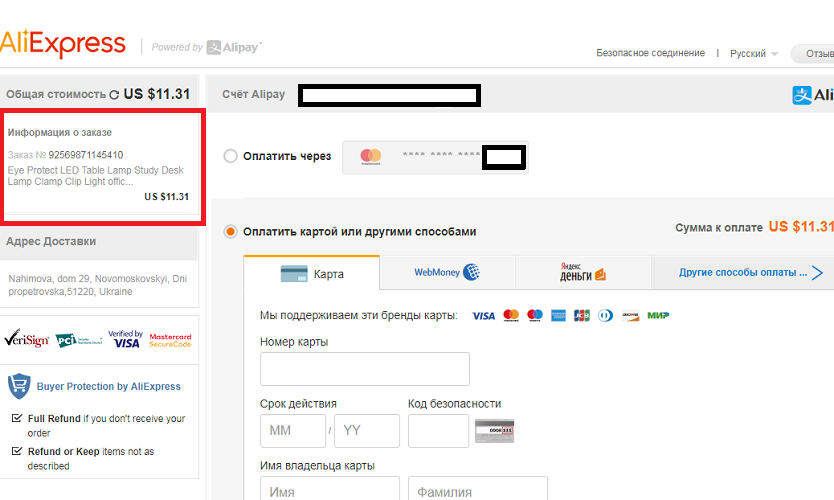Expand other payment methods arrow
Screen dimensions: 834x500
[817, 273]
